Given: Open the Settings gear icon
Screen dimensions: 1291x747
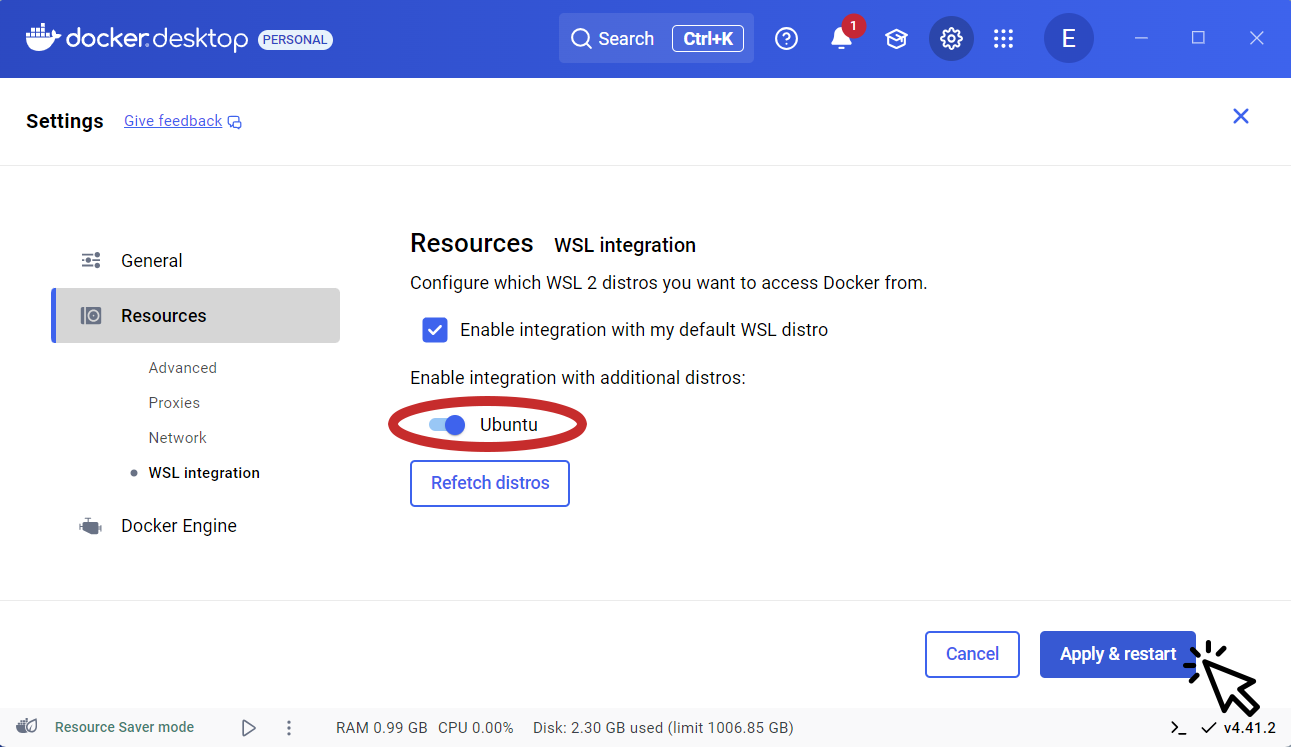Looking at the screenshot, I should (x=951, y=38).
